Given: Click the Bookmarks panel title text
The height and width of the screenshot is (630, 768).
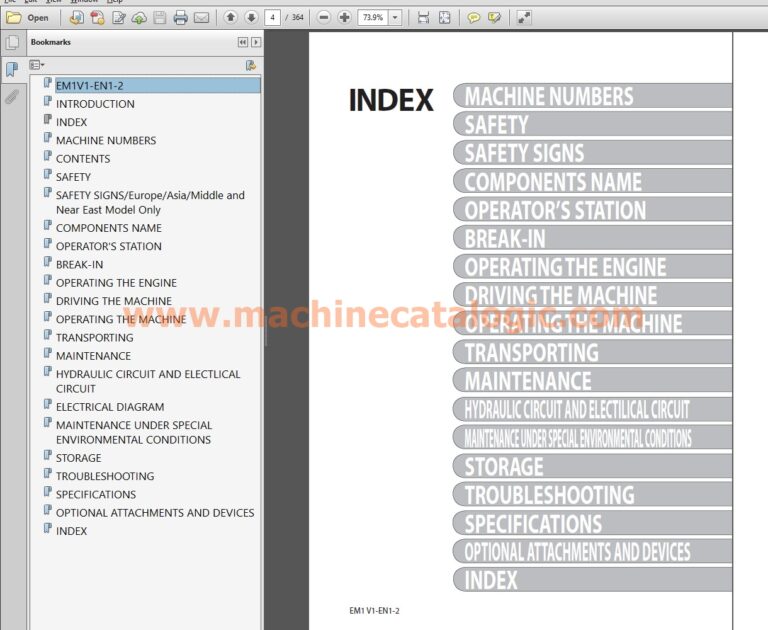Looking at the screenshot, I should (50, 42).
